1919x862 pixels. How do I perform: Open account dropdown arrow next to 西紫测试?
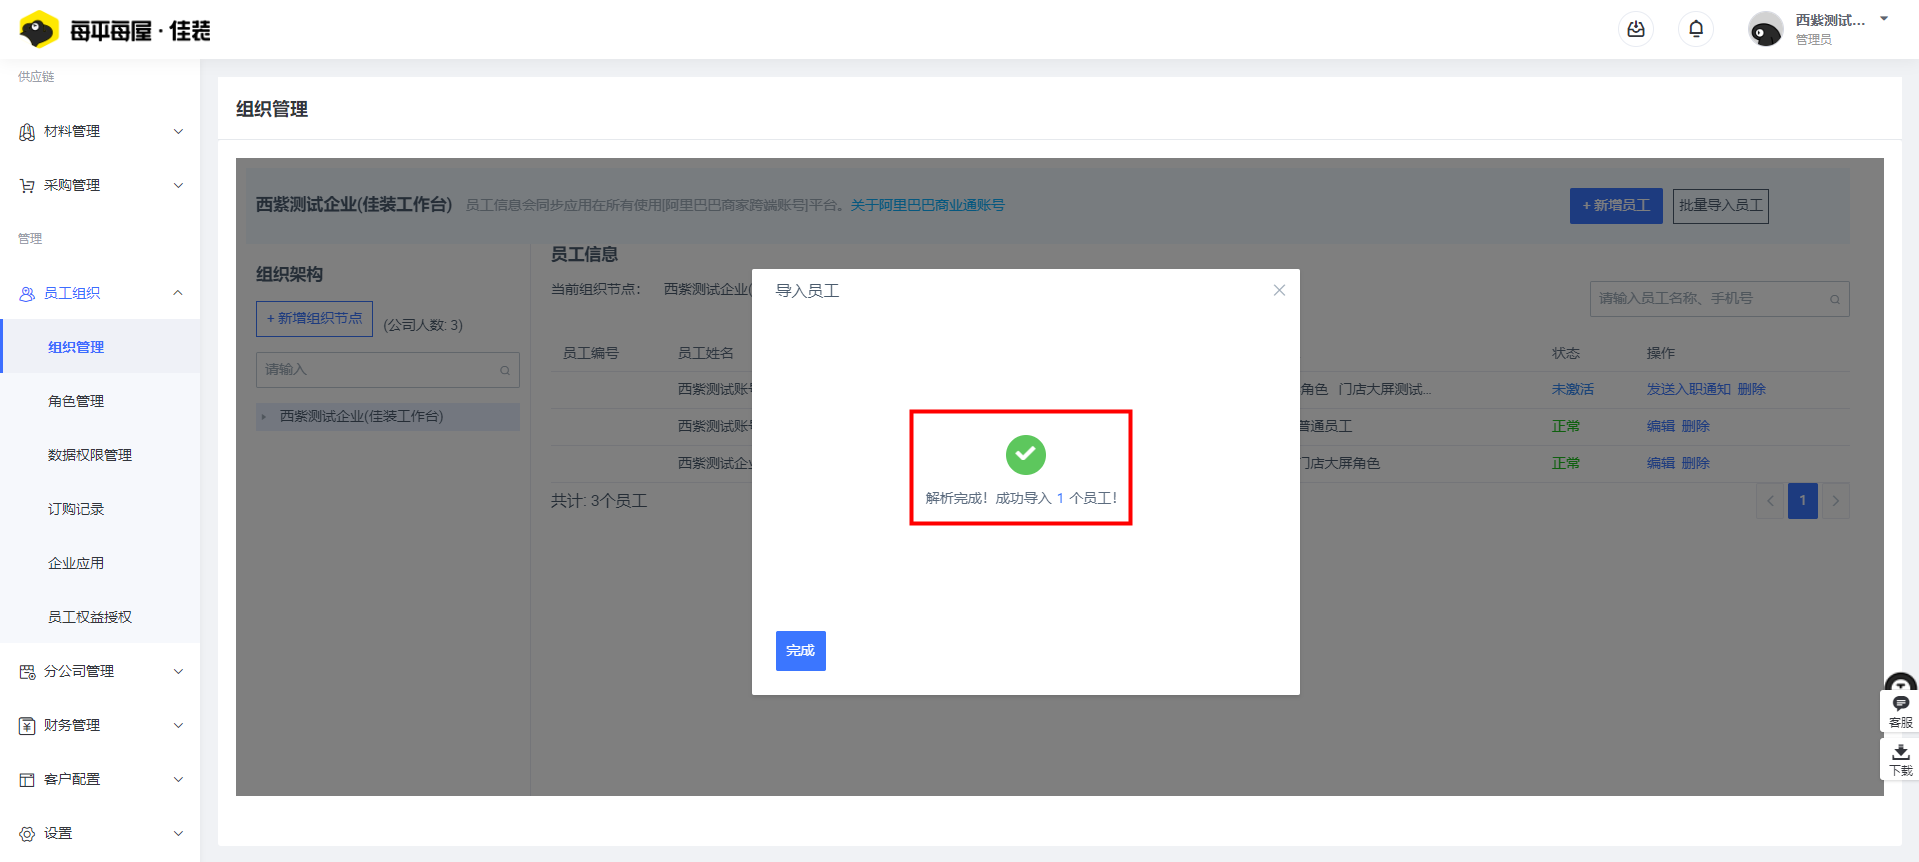[x=1884, y=19]
